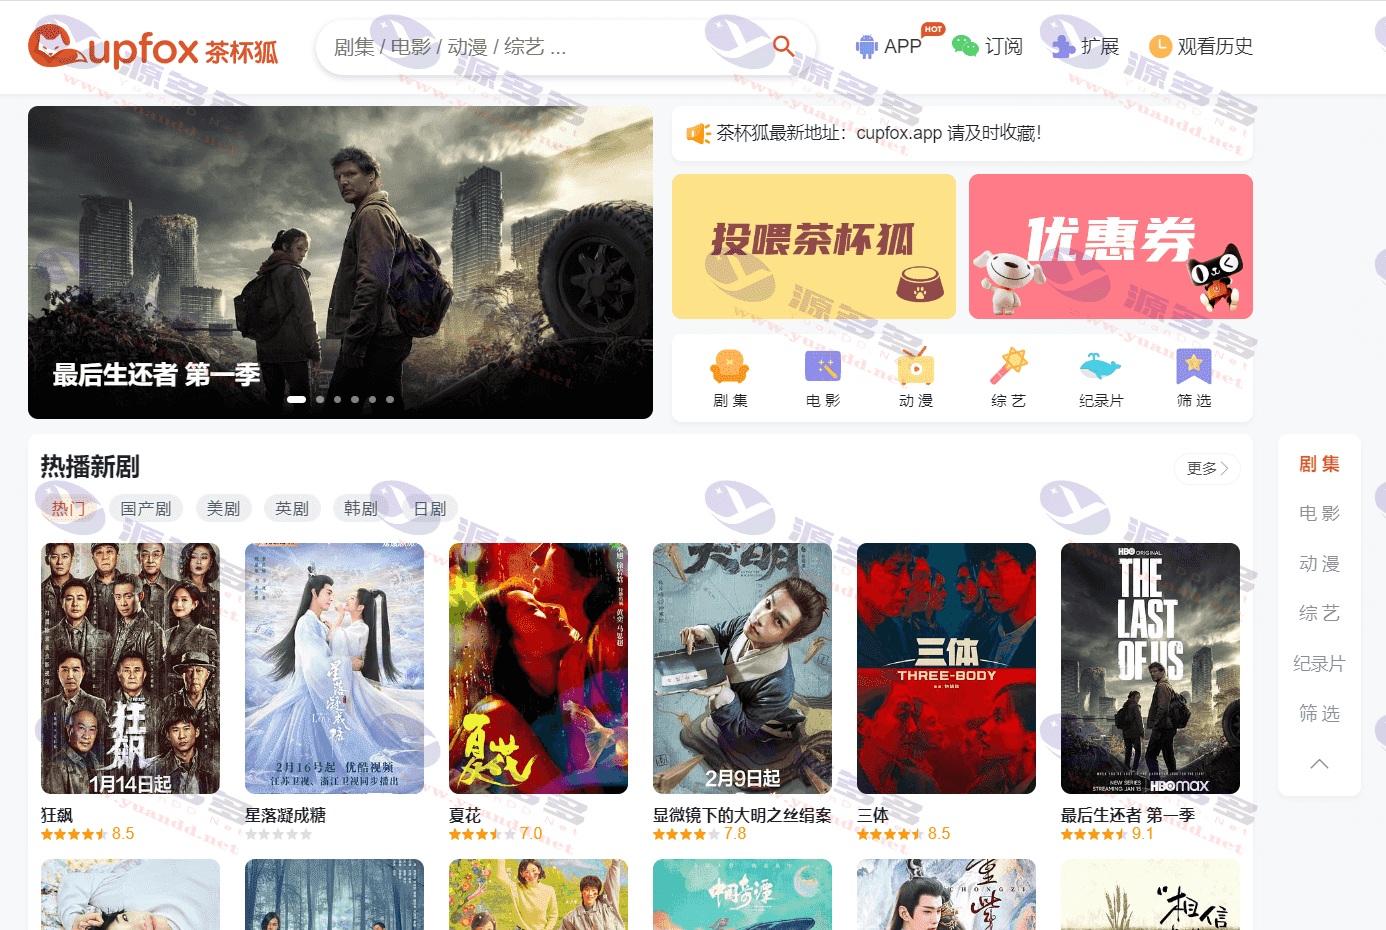The height and width of the screenshot is (930, 1386).
Task: Click the 茶杯狐最新地址 announcement text
Action: [879, 133]
